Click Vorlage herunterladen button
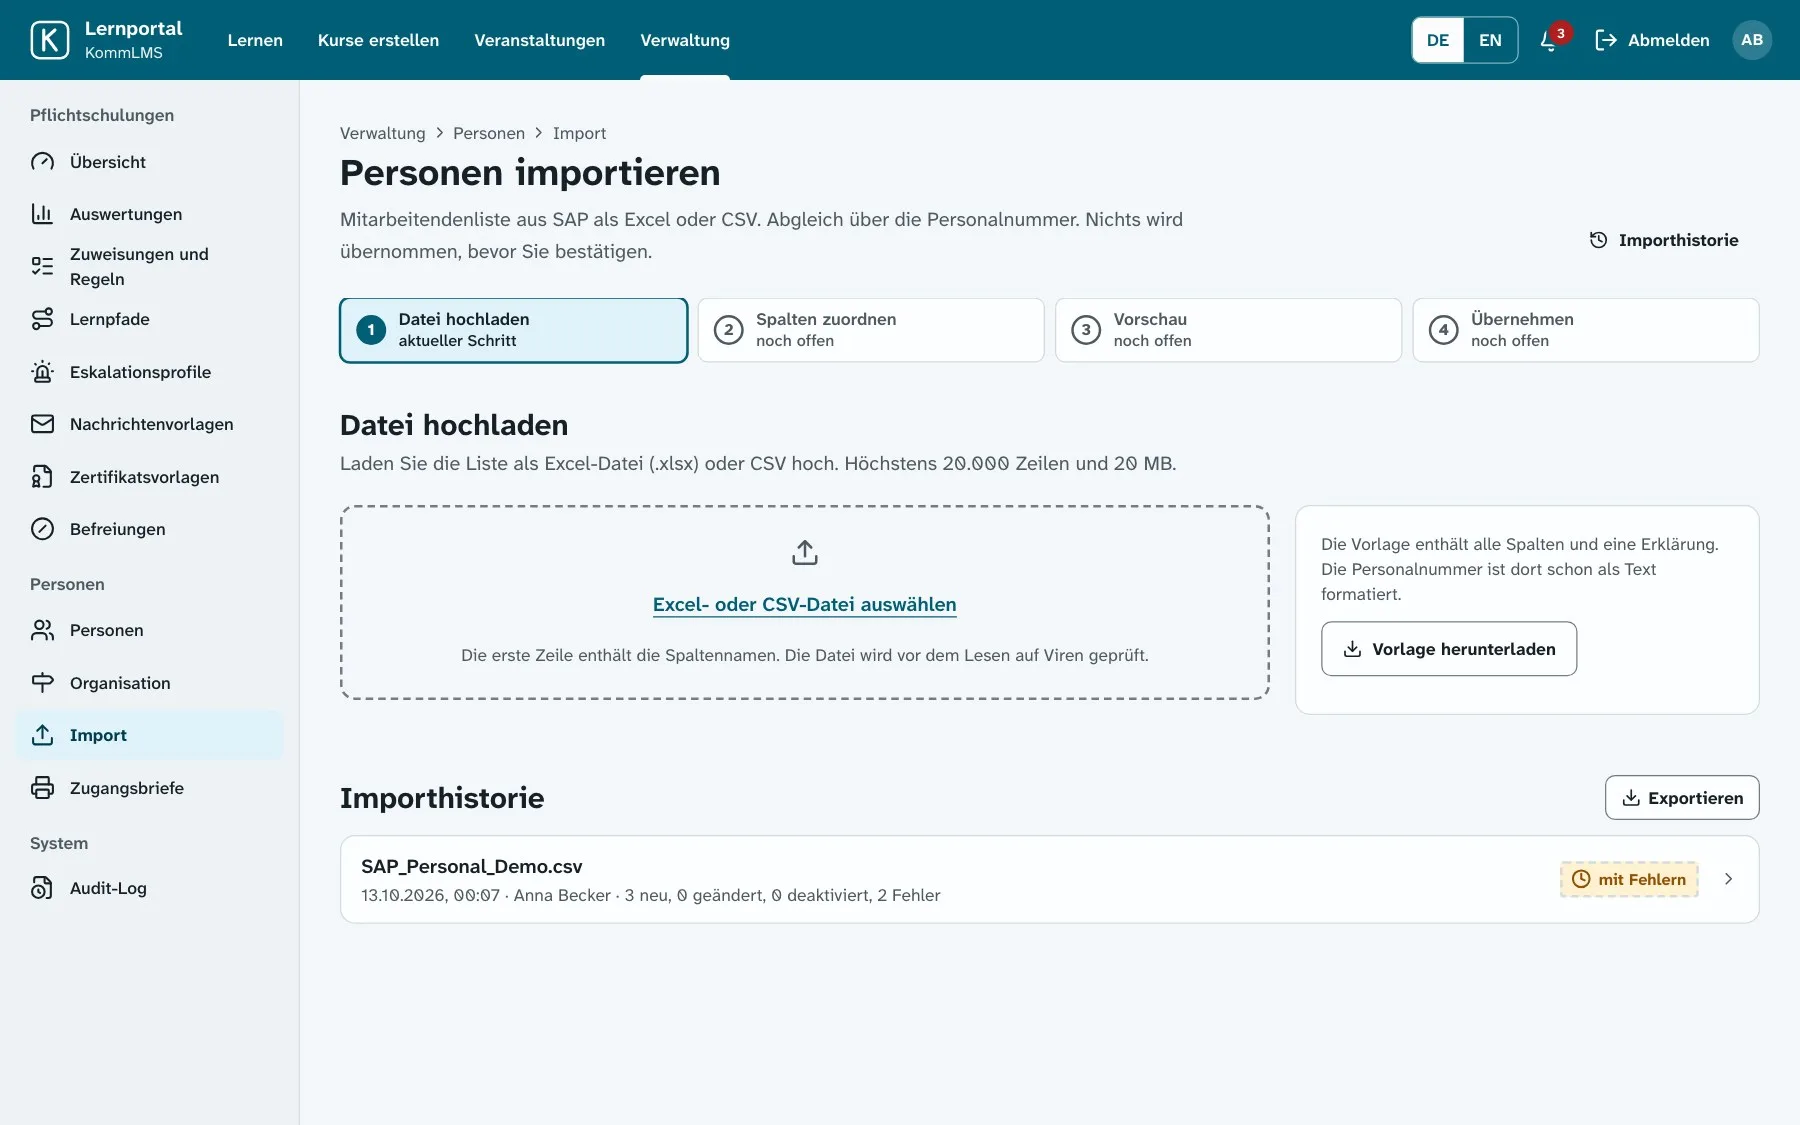Screen dimensions: 1800x1125 [x=1449, y=649]
